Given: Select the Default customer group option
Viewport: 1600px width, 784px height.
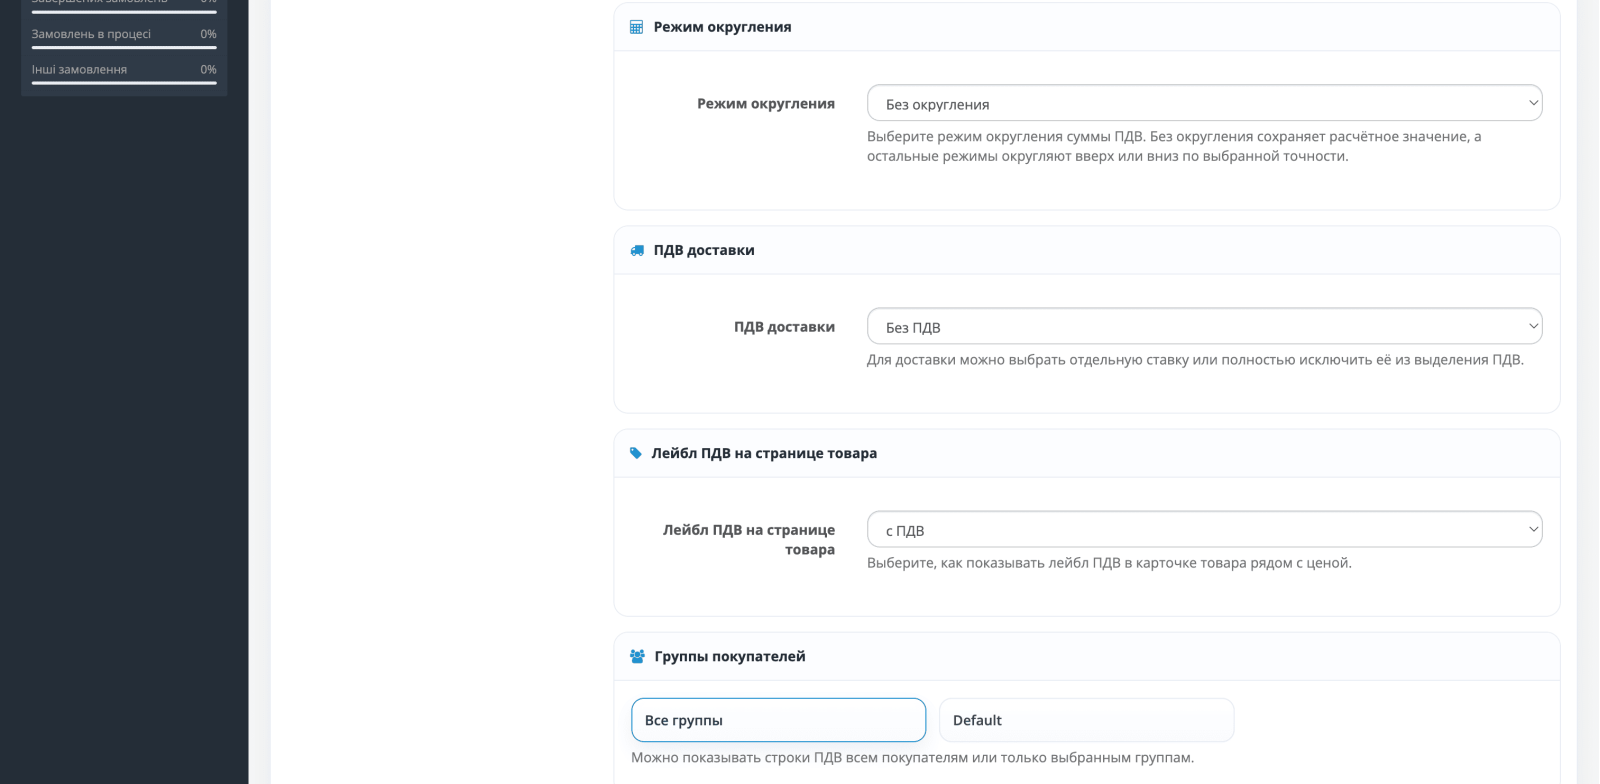Looking at the screenshot, I should click(x=1086, y=720).
